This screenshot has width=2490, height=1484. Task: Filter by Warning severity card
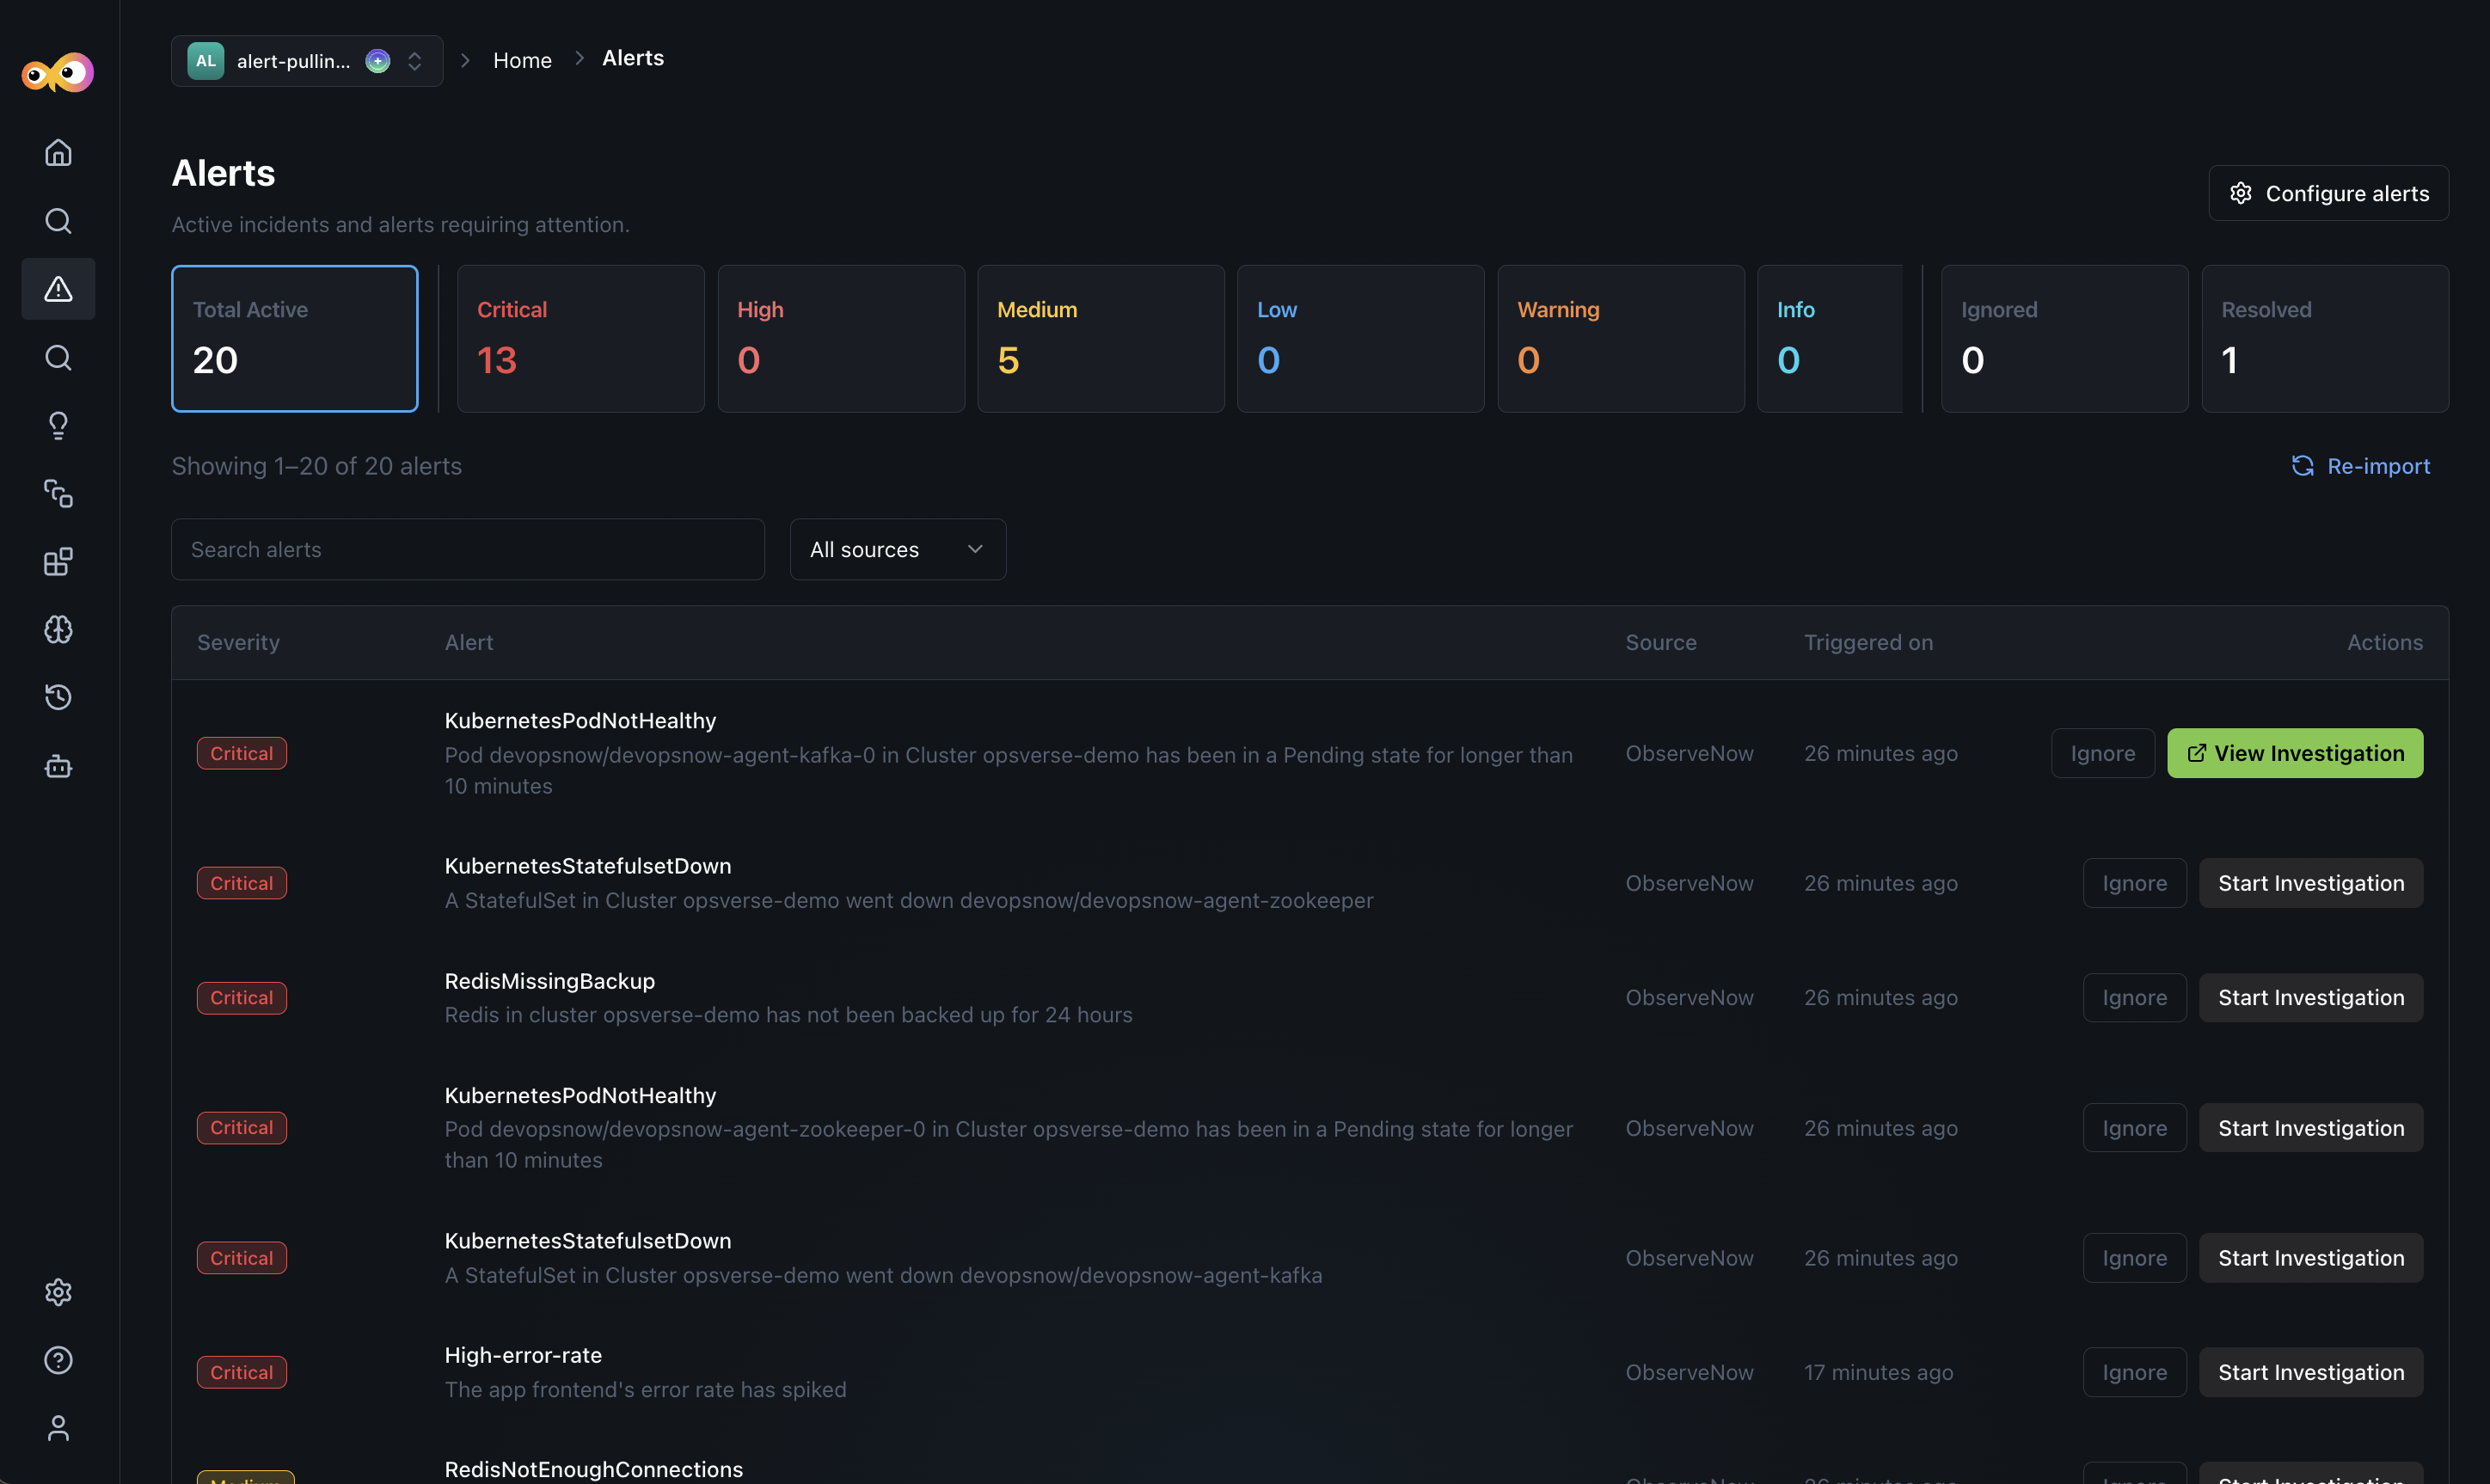(x=1621, y=338)
